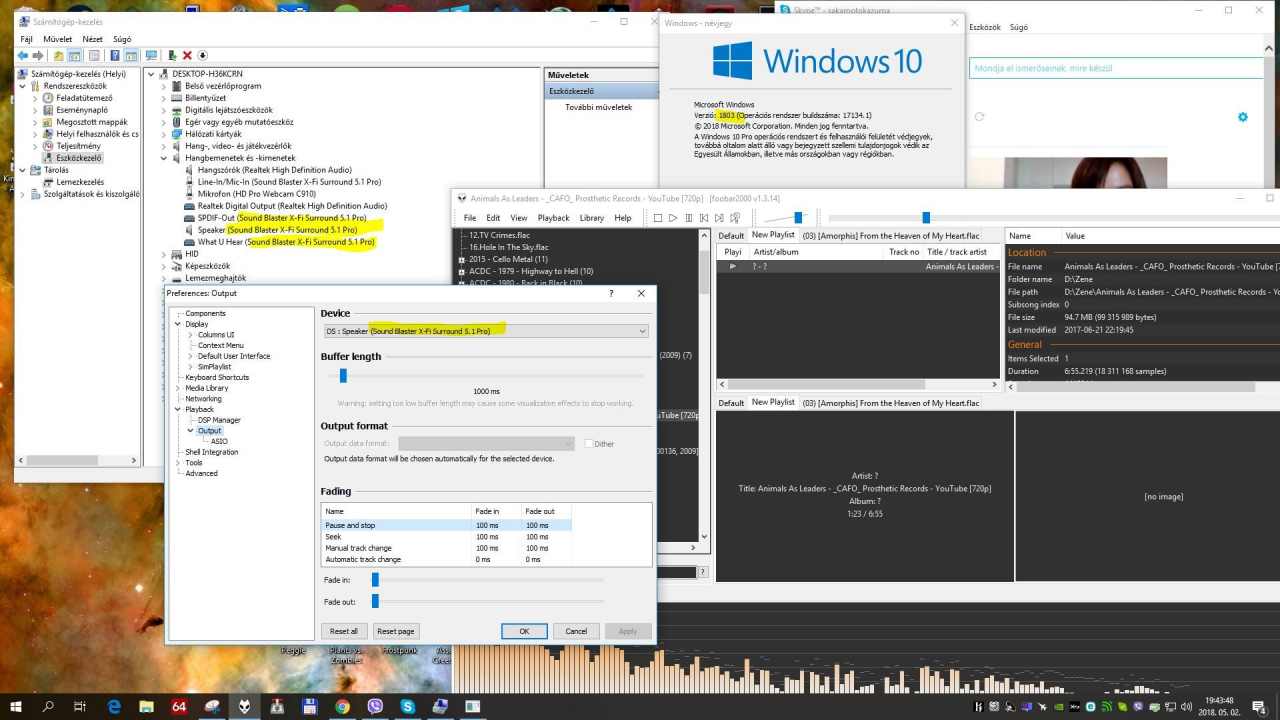Expand Szolgáltatások és kiszolgálók node
This screenshot has width=1280, height=720.
[22, 194]
